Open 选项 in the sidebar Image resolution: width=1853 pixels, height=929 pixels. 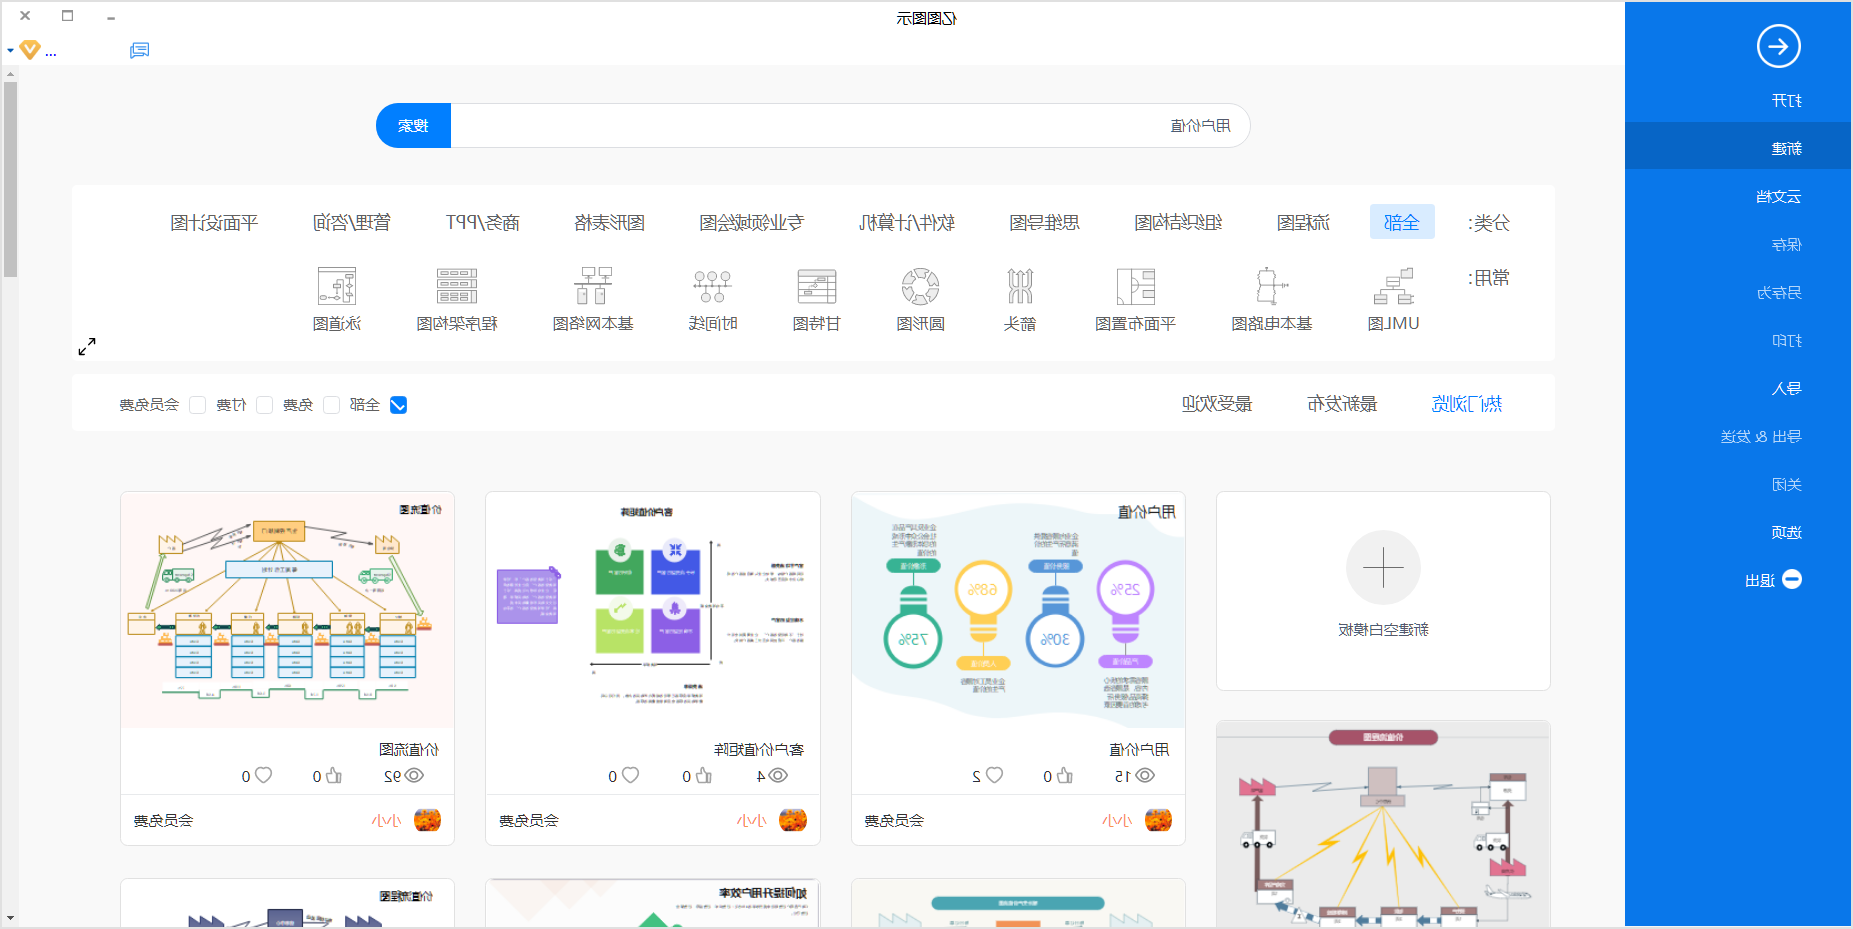(x=1786, y=532)
